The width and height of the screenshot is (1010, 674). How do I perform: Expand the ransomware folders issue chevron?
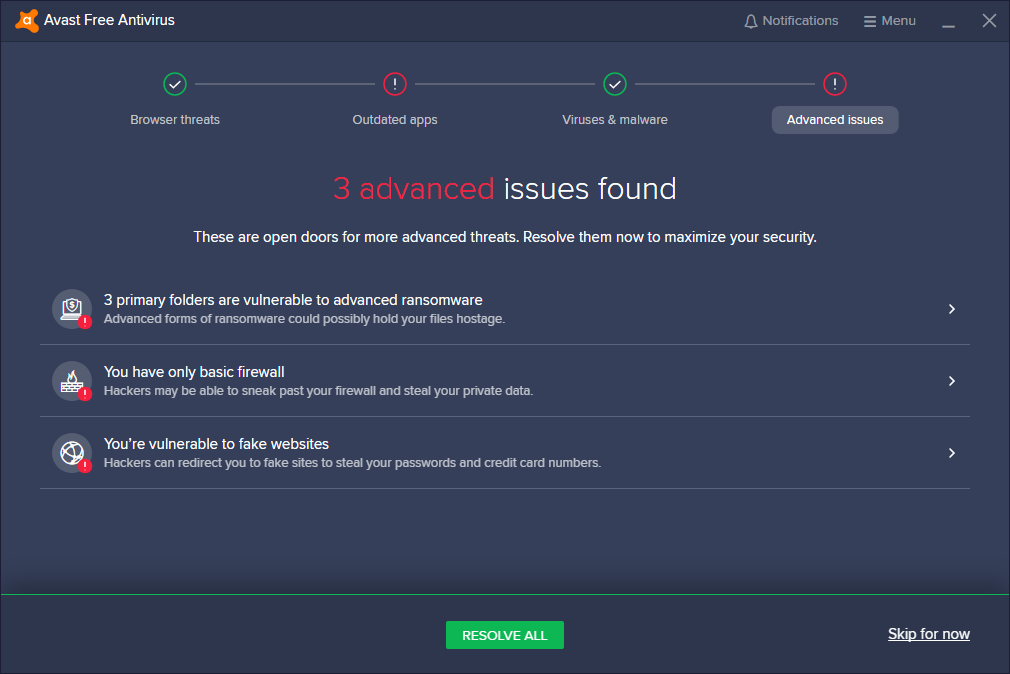point(951,309)
